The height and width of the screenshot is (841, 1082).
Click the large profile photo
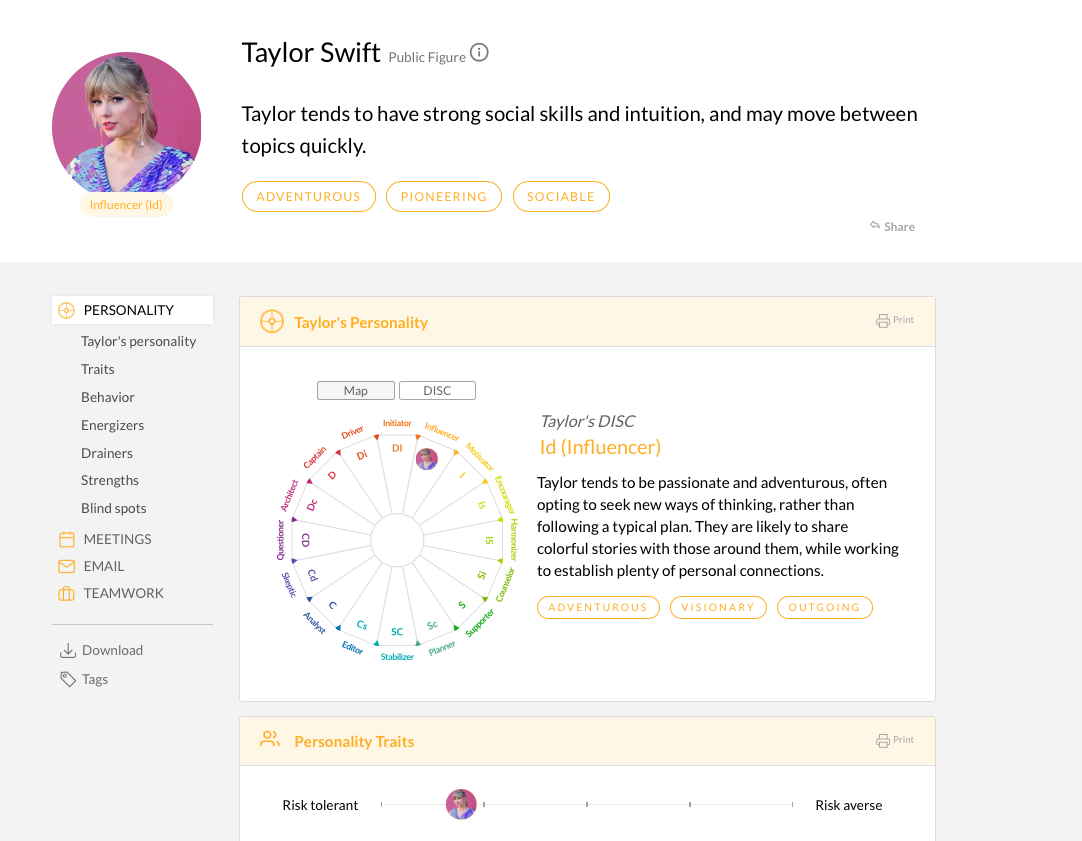point(127,125)
